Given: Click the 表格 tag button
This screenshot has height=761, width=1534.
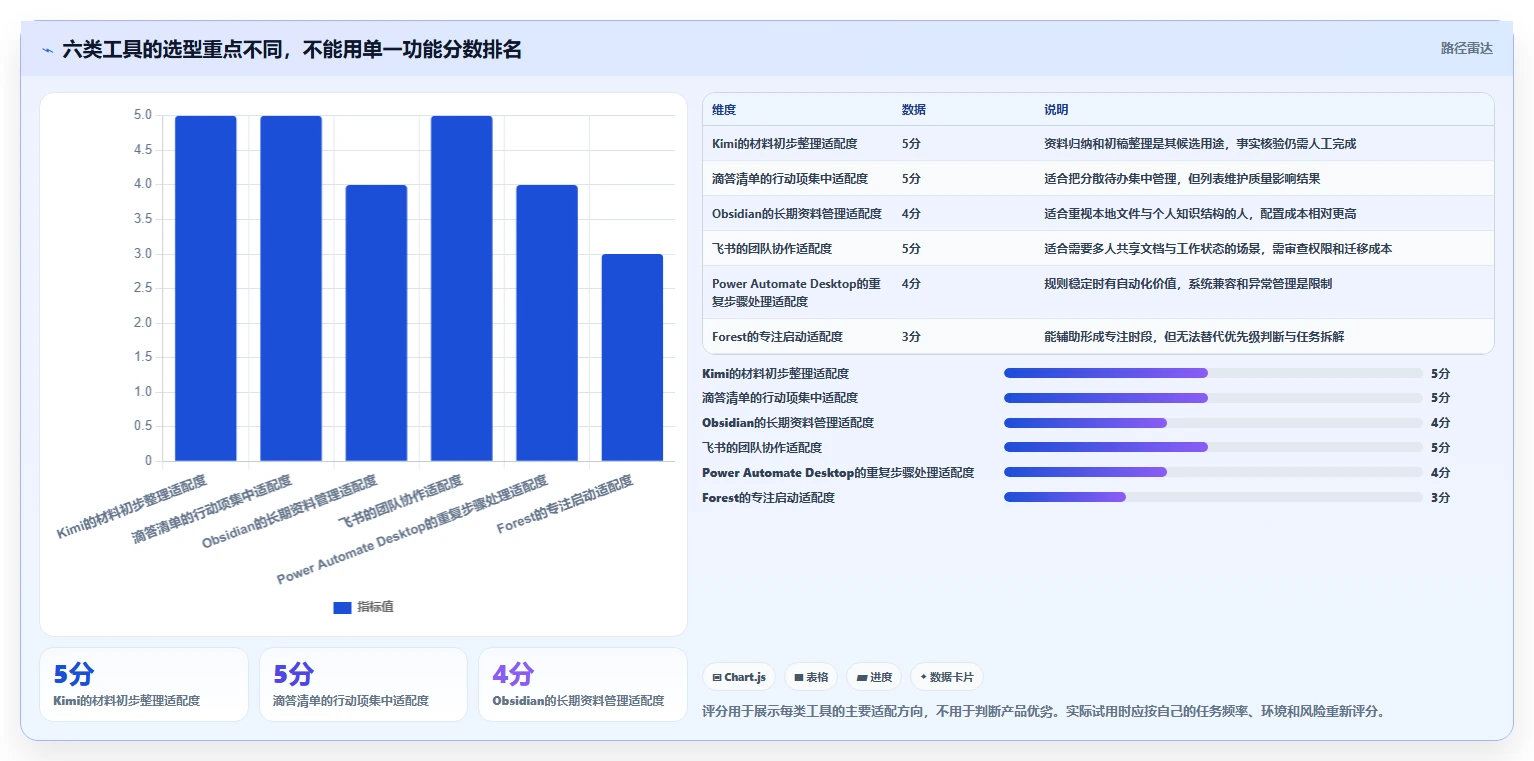Looking at the screenshot, I should click(811, 677).
